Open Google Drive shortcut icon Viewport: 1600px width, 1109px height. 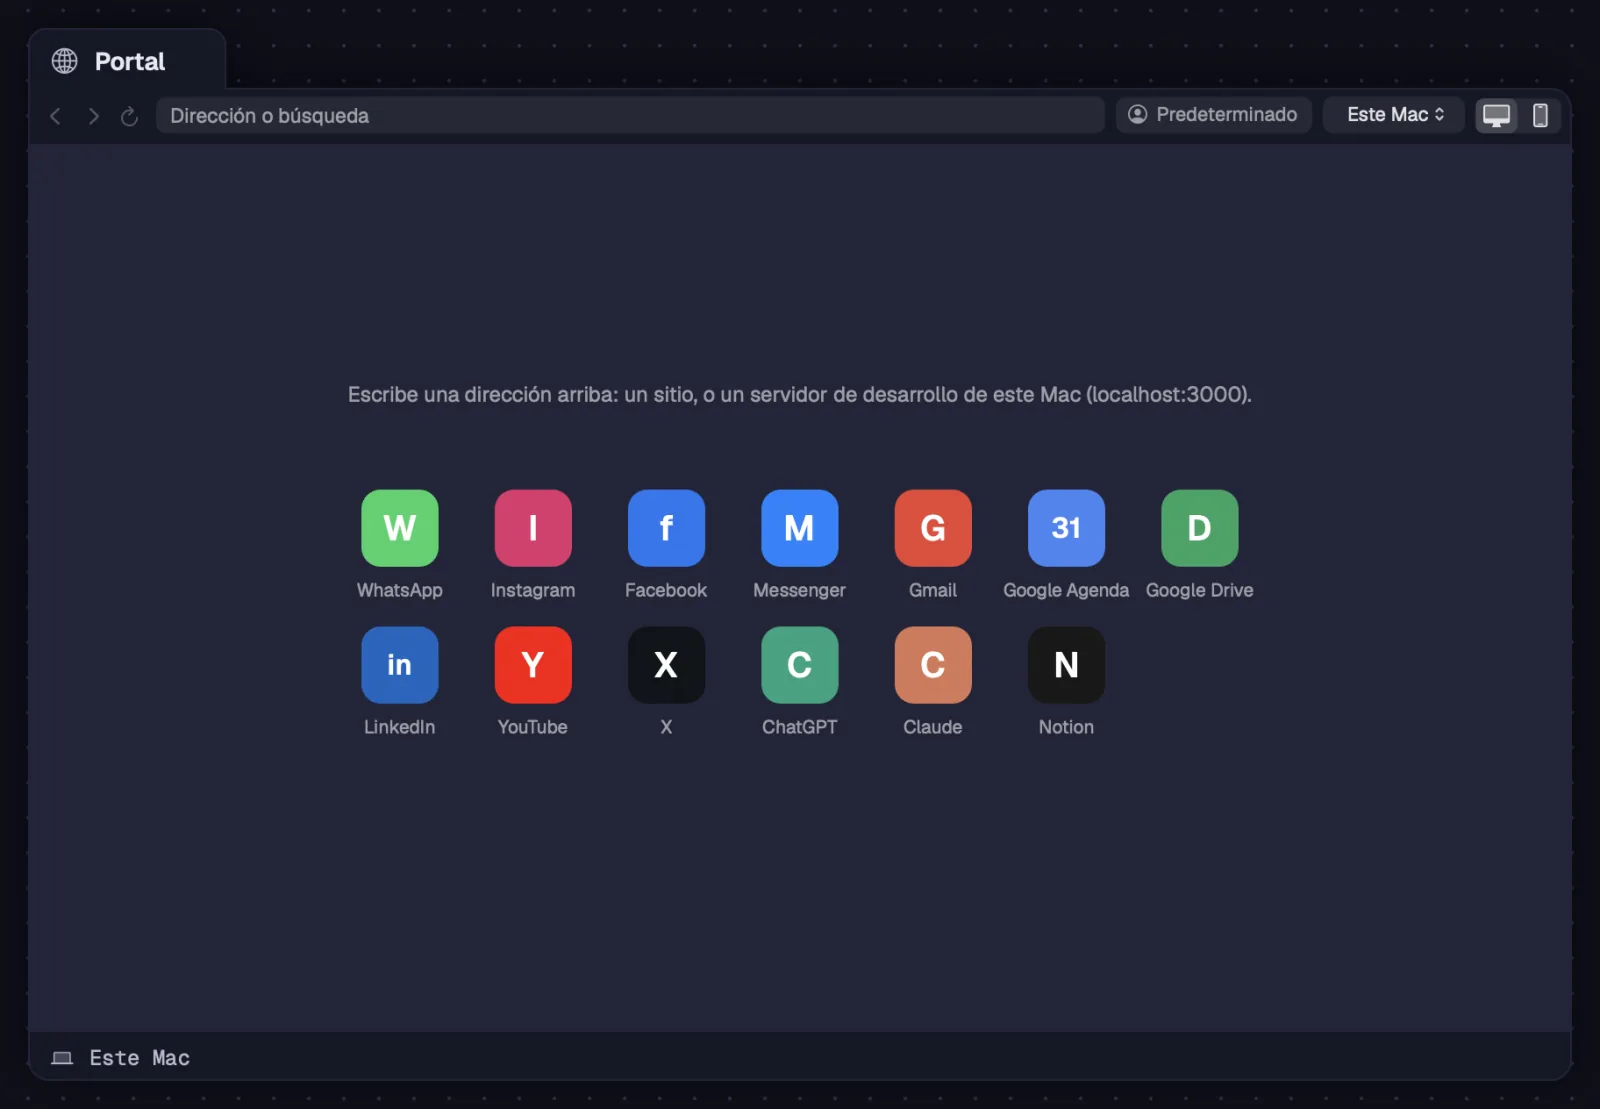tap(1199, 528)
